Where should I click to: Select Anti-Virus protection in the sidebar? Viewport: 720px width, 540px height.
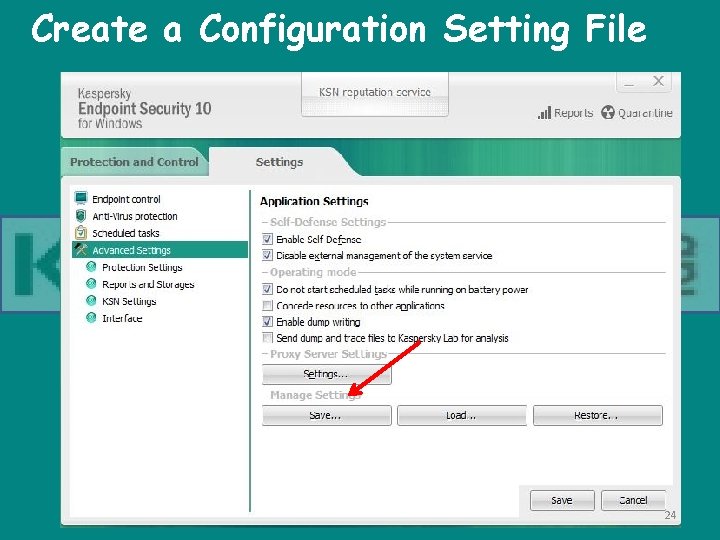(x=135, y=216)
